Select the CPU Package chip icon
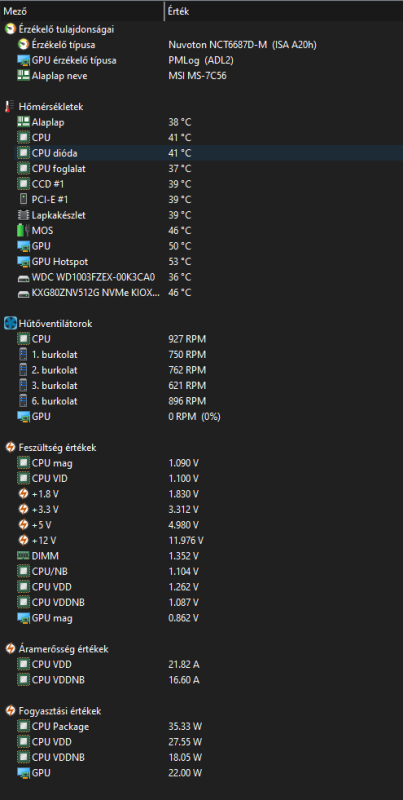Viewport: 403px width, 800px height. coord(23,726)
